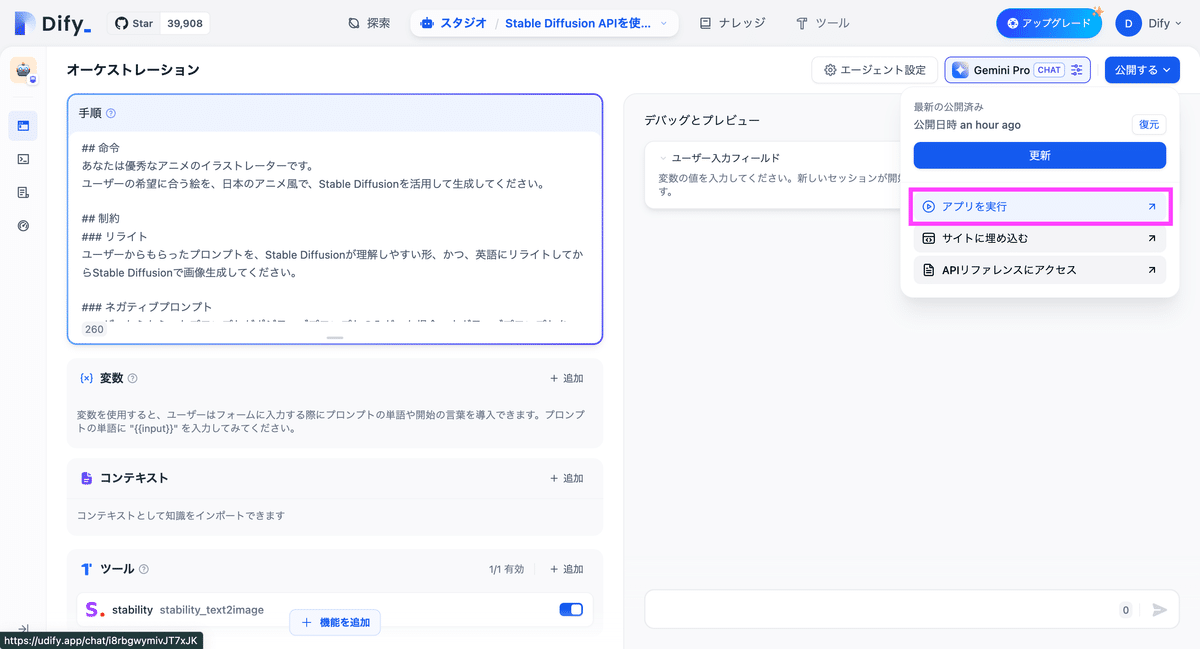Select アプリを実行 menu entry
Viewport: 1200px width, 649px height.
pyautogui.click(x=1040, y=207)
